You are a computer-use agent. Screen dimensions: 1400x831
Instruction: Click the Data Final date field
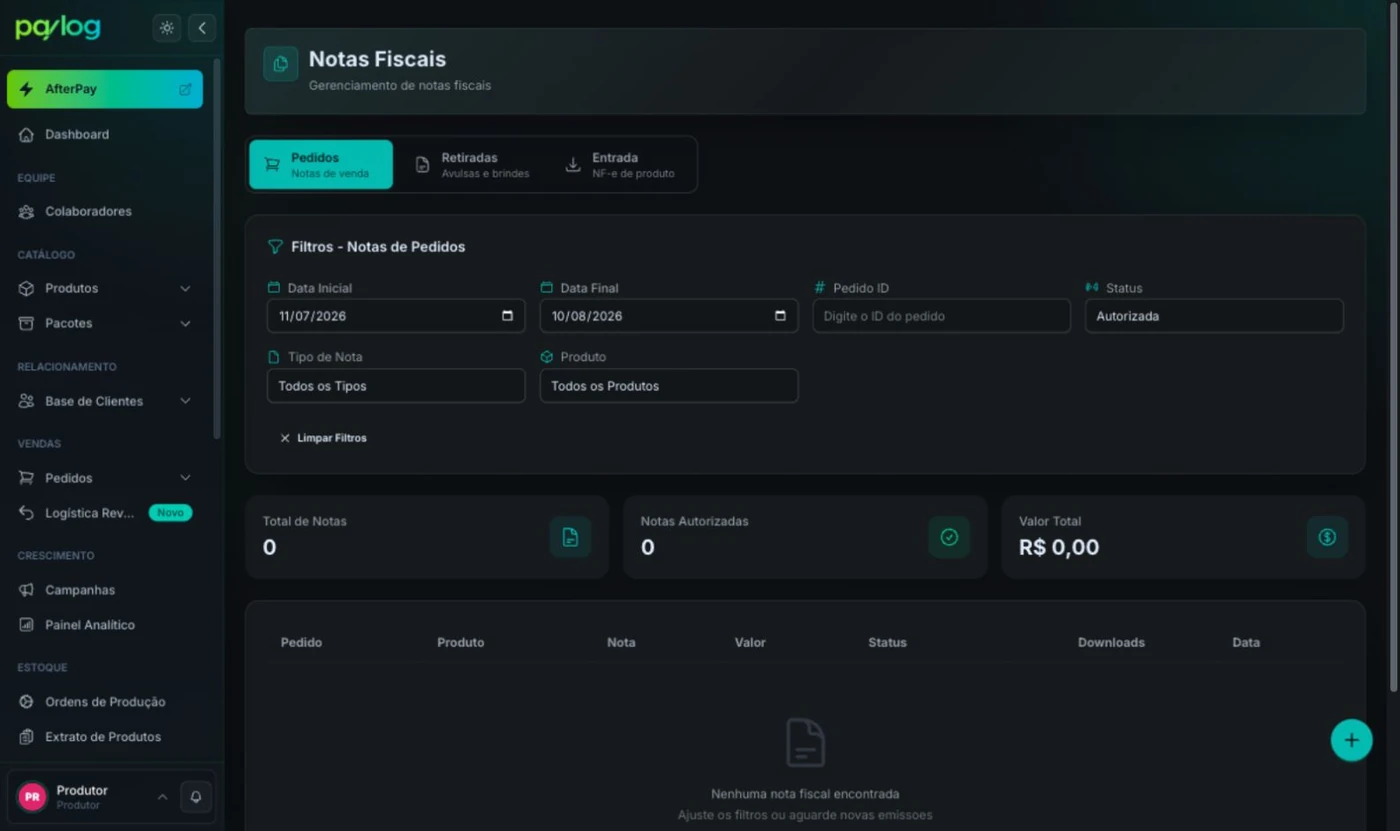pos(669,316)
